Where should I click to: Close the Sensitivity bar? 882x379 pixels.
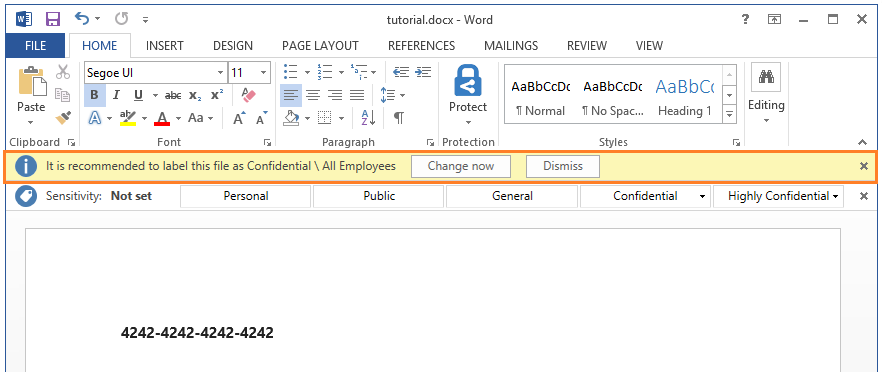(x=864, y=196)
